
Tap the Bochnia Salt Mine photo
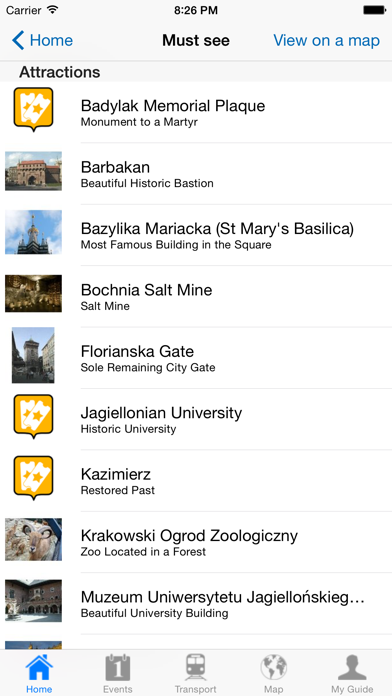point(33,294)
